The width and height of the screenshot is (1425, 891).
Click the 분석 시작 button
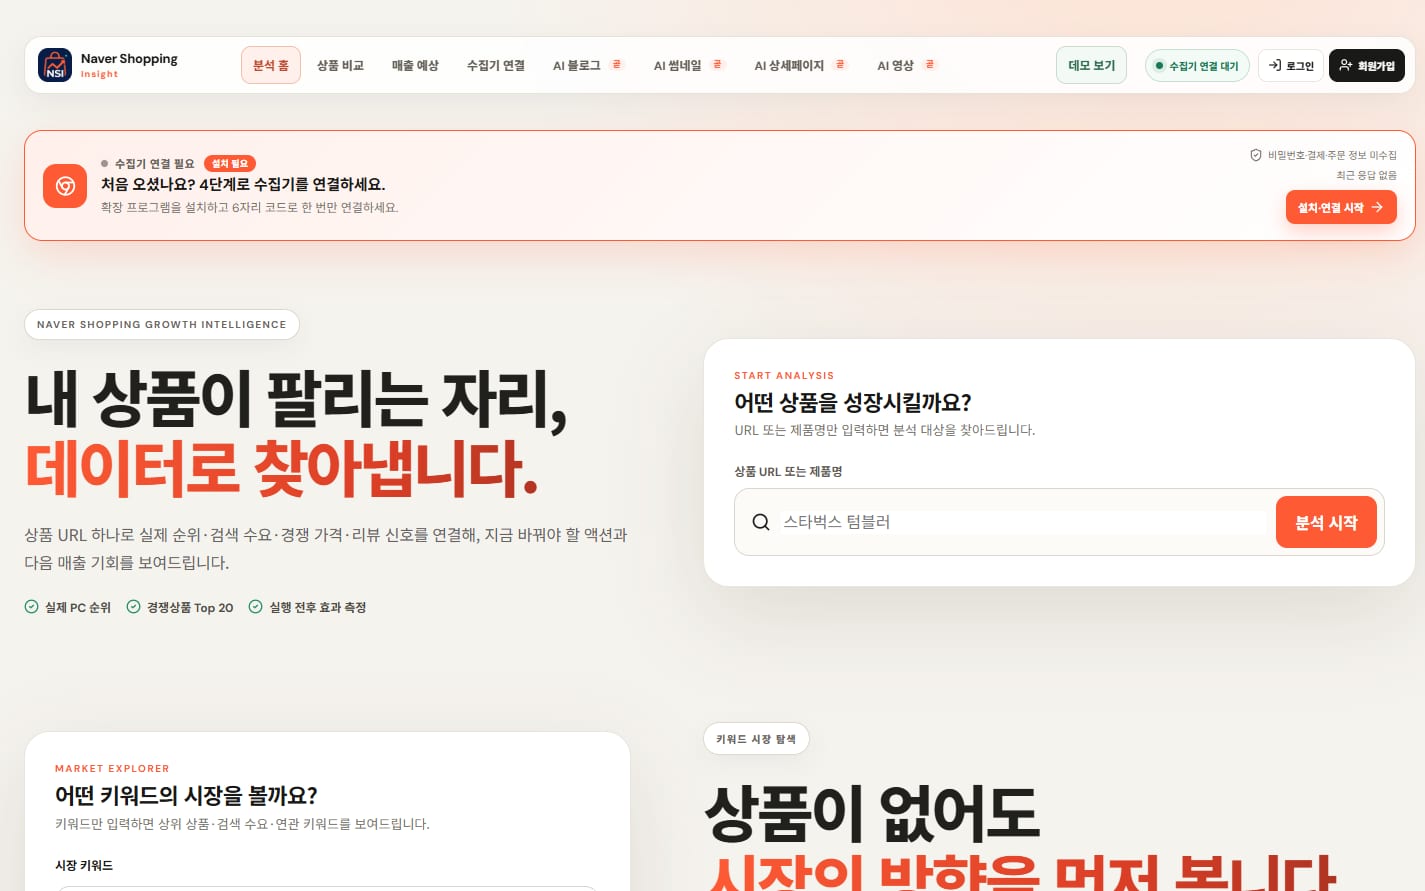(x=1326, y=522)
